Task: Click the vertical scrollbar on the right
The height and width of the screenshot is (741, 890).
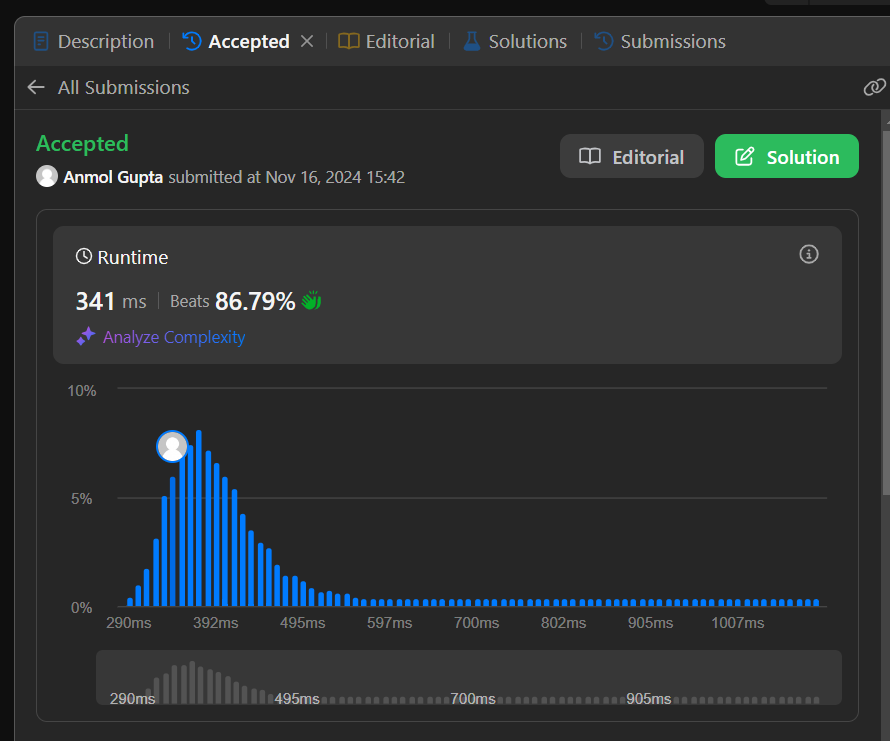Action: [885, 312]
